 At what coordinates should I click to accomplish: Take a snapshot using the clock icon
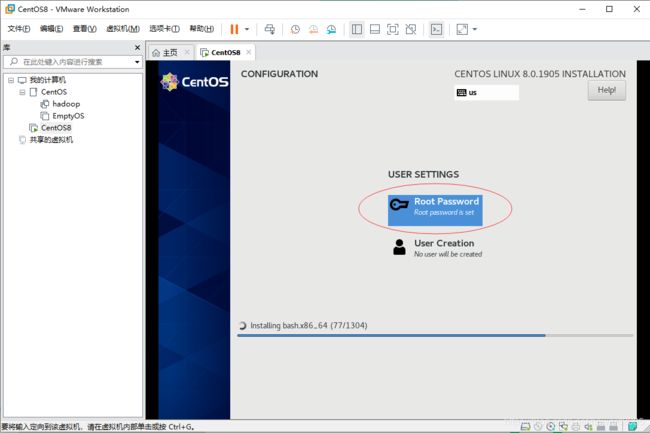(x=295, y=29)
